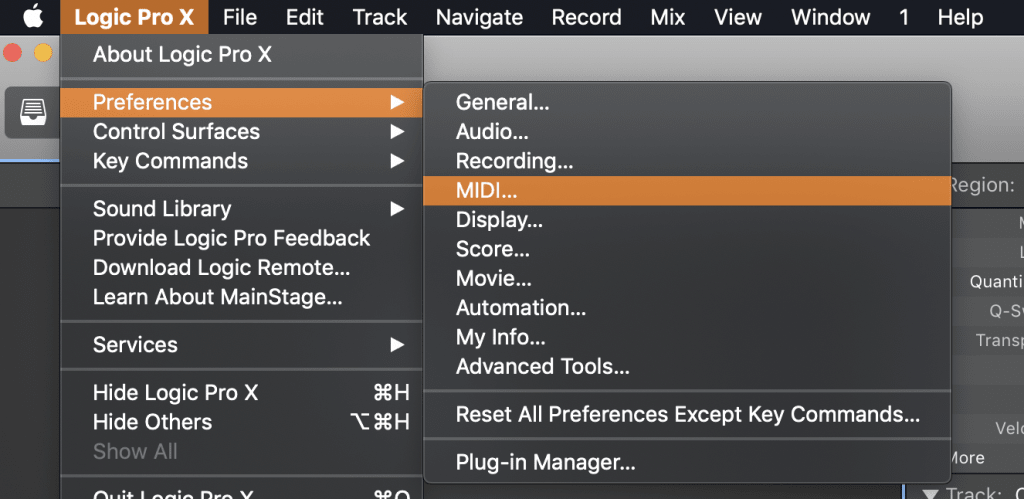Open the Record menu
This screenshot has width=1024, height=499.
(586, 17)
